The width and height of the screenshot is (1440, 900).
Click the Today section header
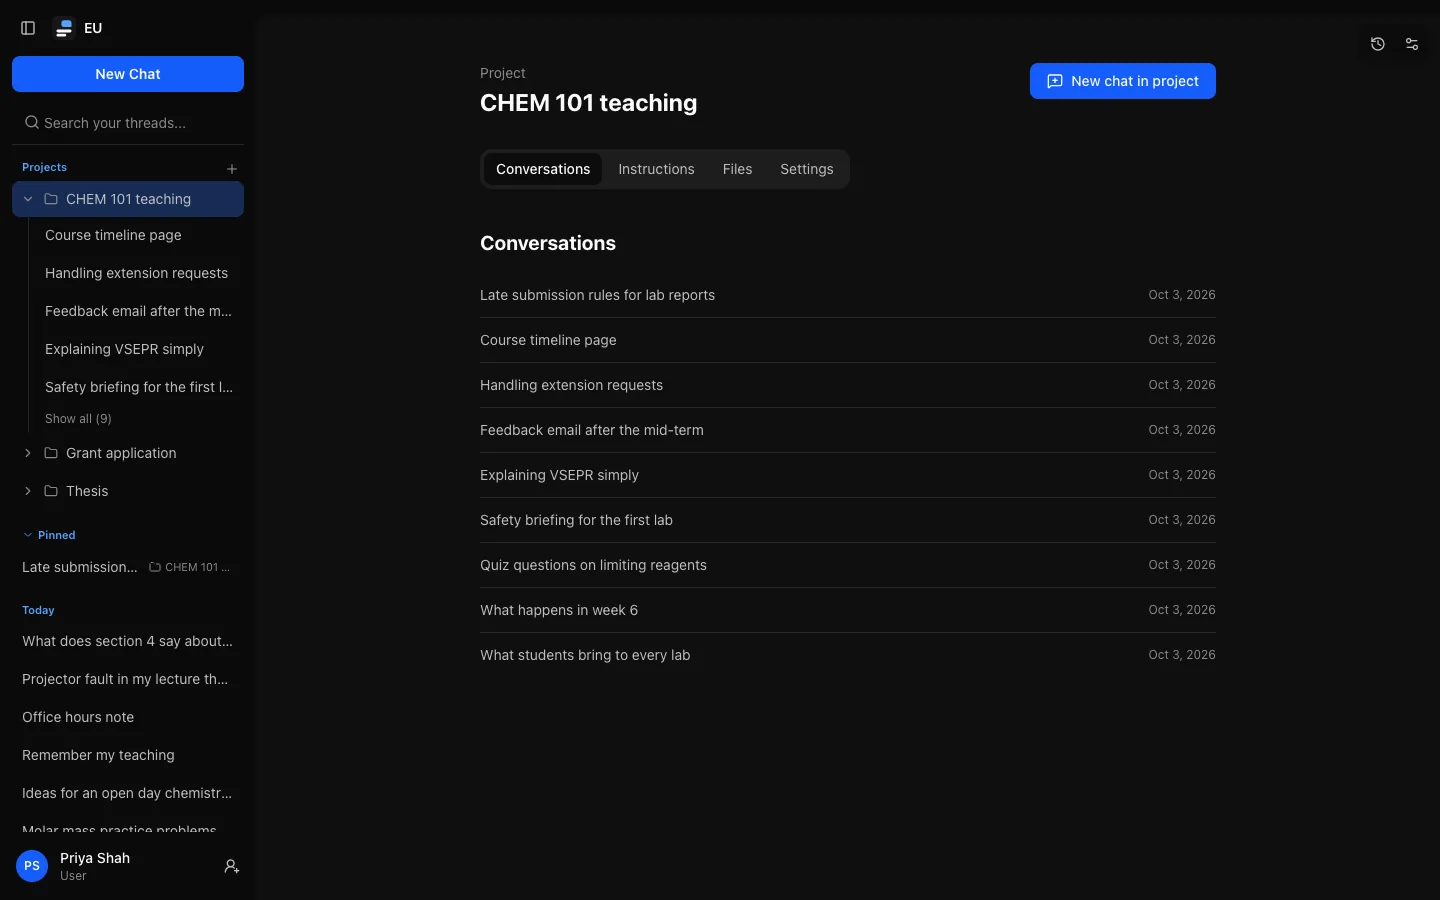click(38, 610)
